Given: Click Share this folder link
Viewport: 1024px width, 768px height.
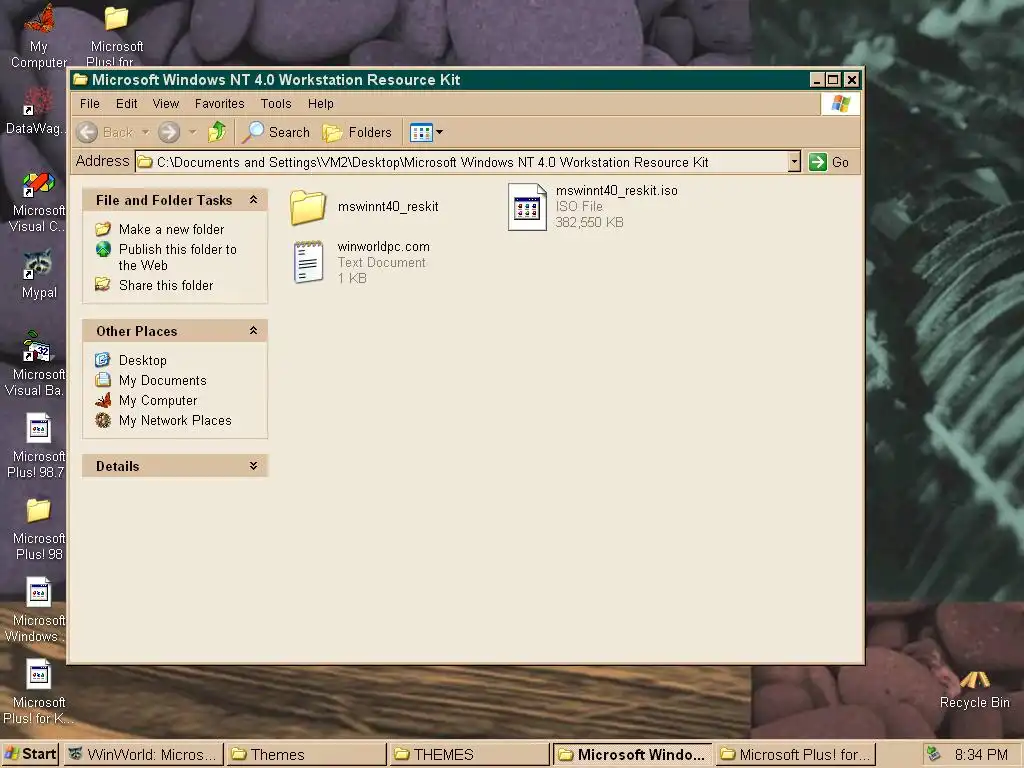Looking at the screenshot, I should 166,285.
